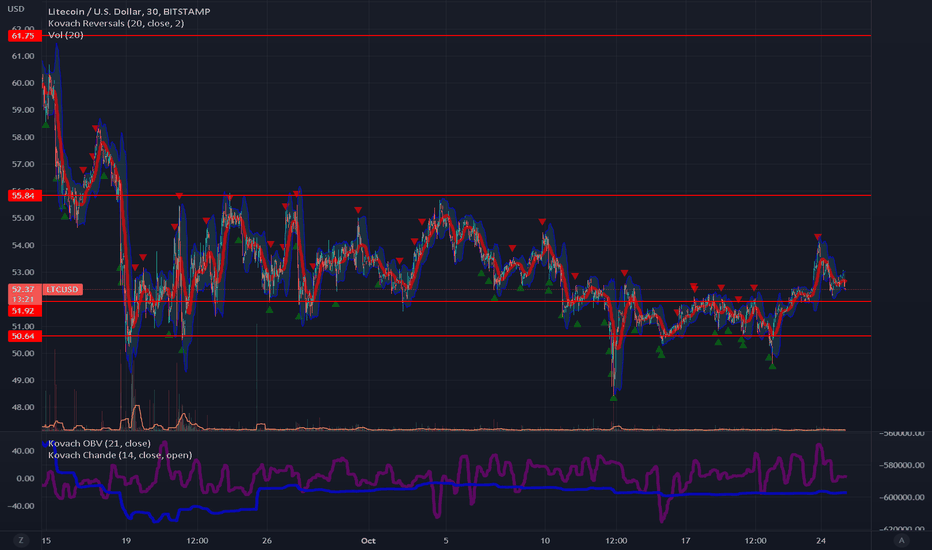Screen dimensions: 932x550
Task: Click the -40.00 value on Chande axis
Action: (x=21, y=506)
